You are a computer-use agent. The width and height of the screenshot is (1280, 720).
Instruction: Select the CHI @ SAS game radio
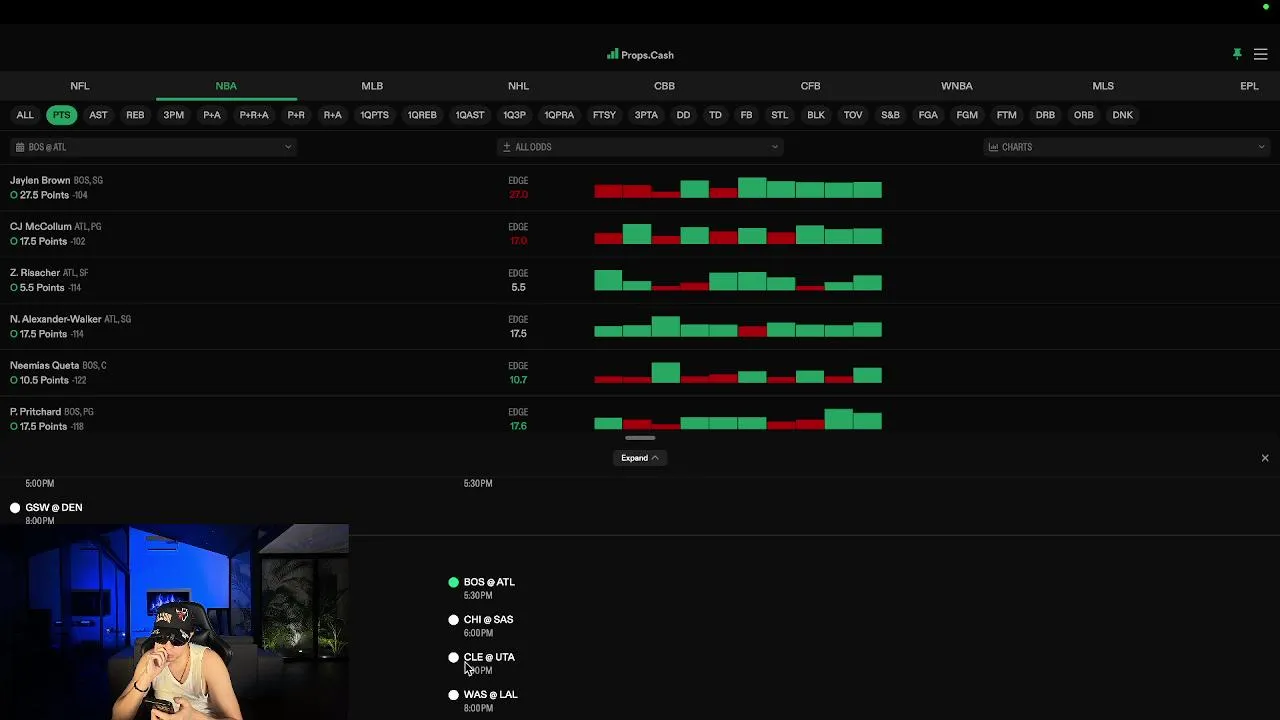(x=454, y=620)
